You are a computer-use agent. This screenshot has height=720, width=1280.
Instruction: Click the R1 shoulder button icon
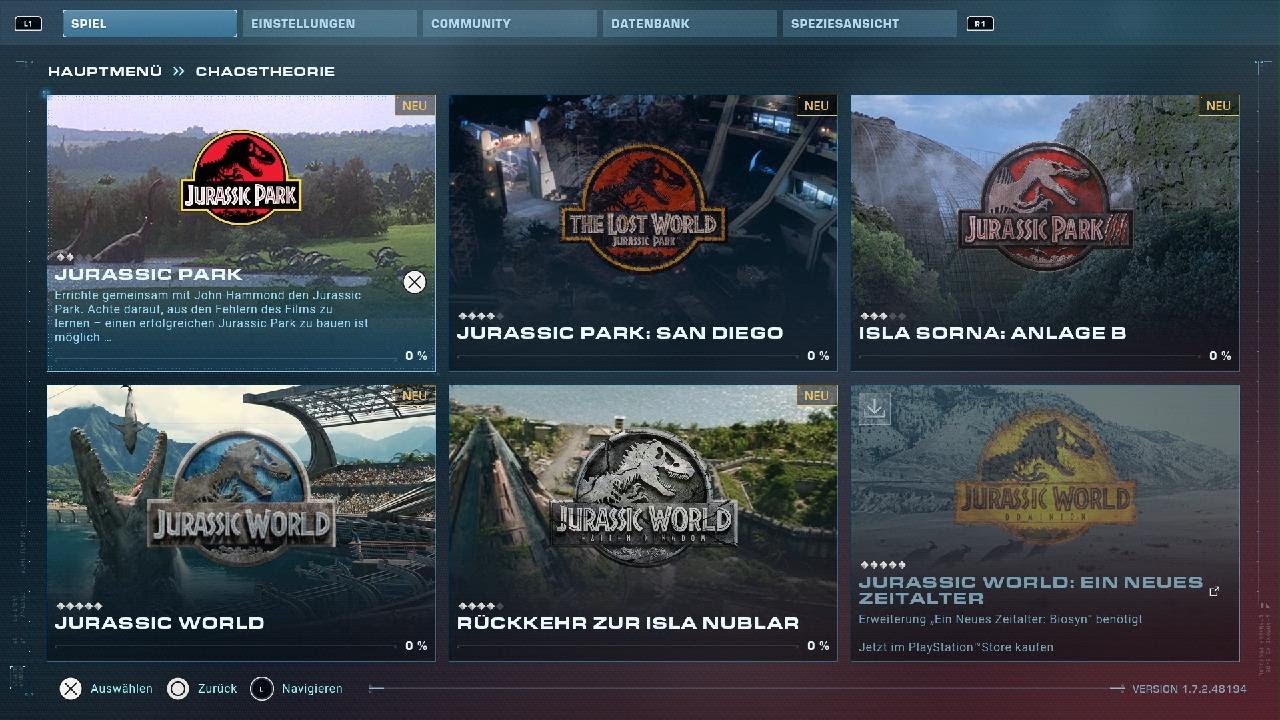click(980, 23)
